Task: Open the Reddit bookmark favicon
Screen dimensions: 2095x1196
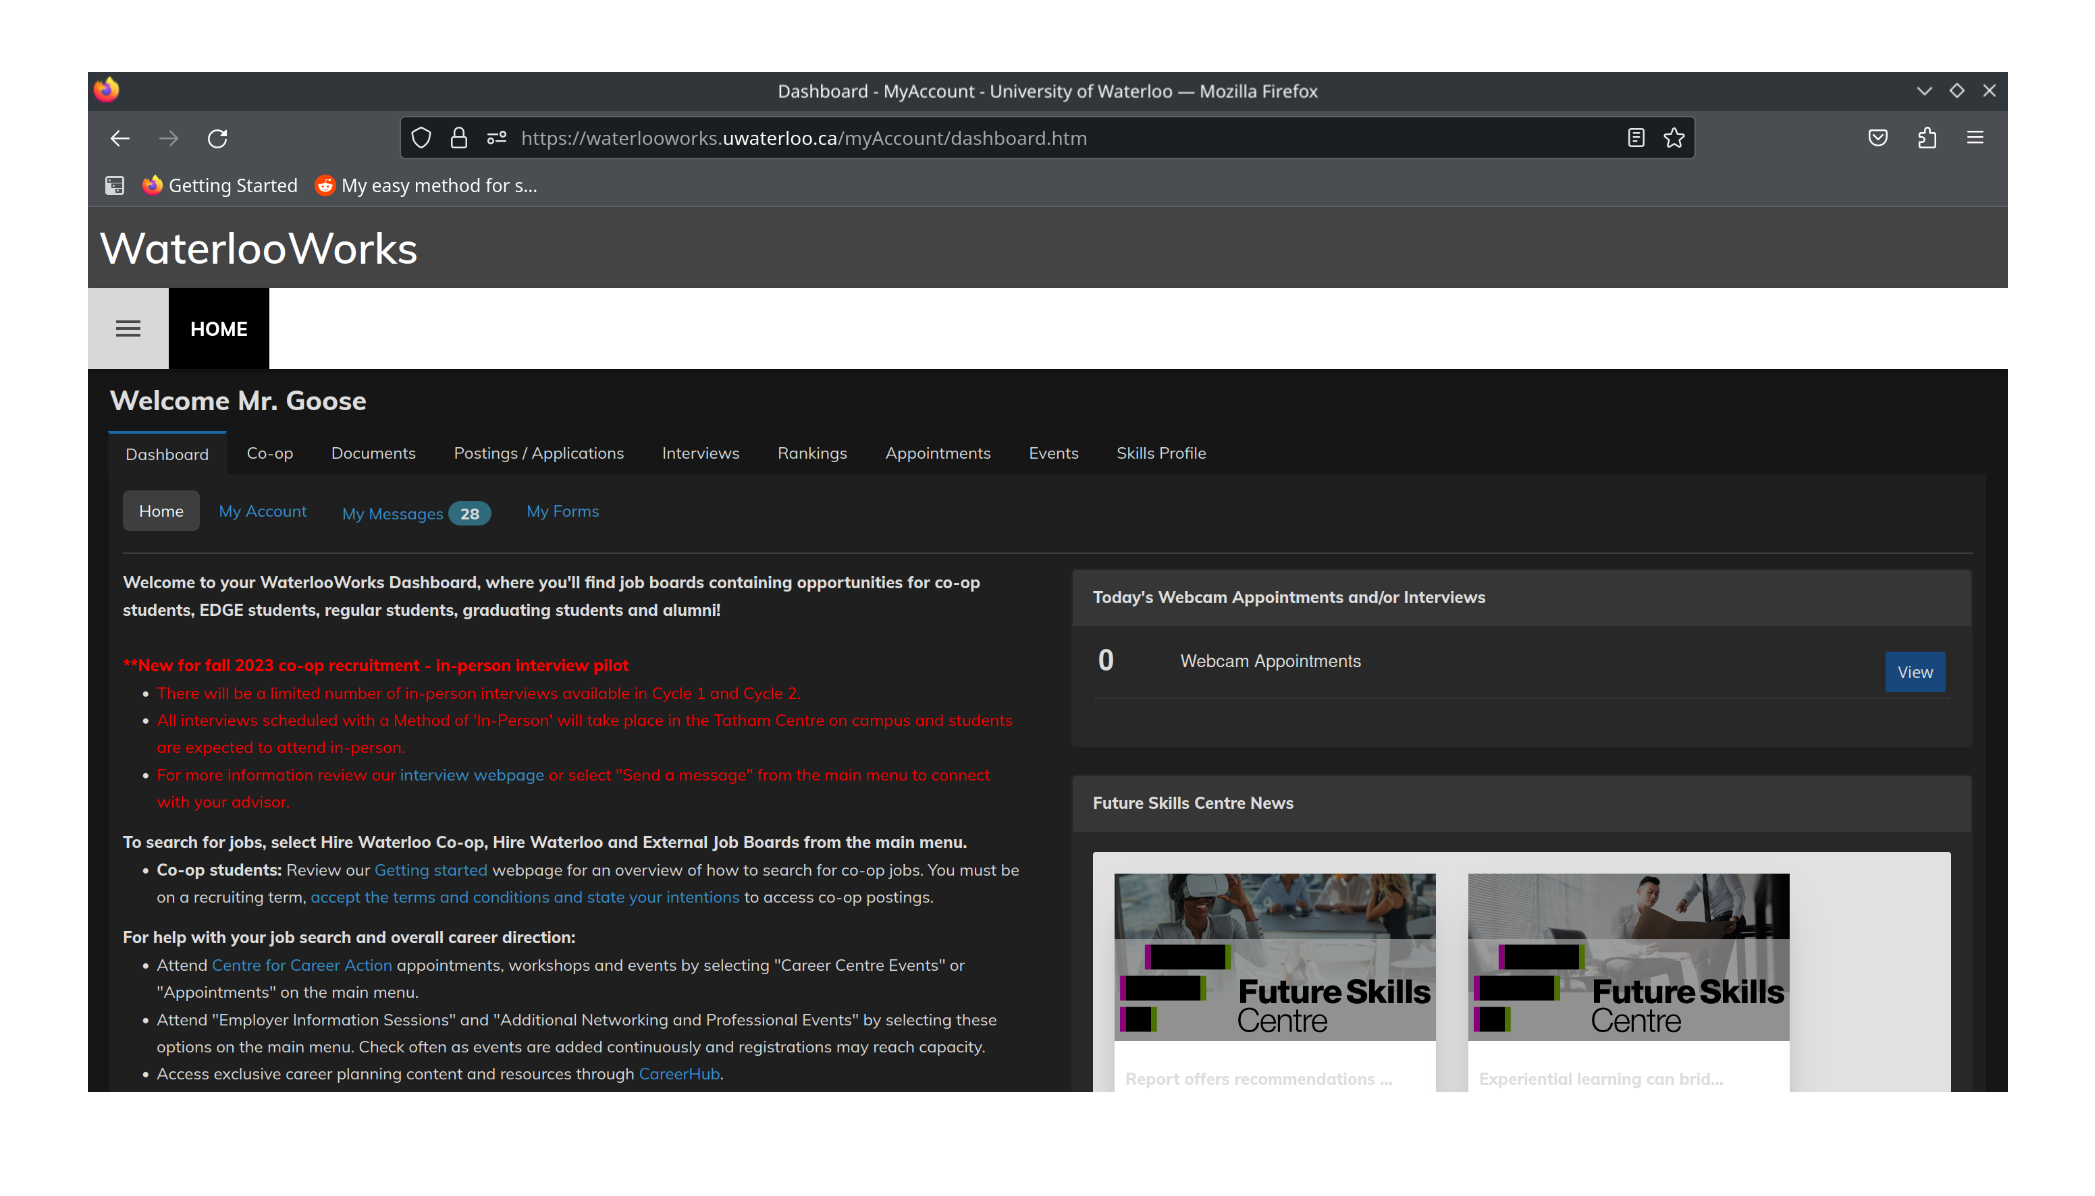Action: pos(325,185)
